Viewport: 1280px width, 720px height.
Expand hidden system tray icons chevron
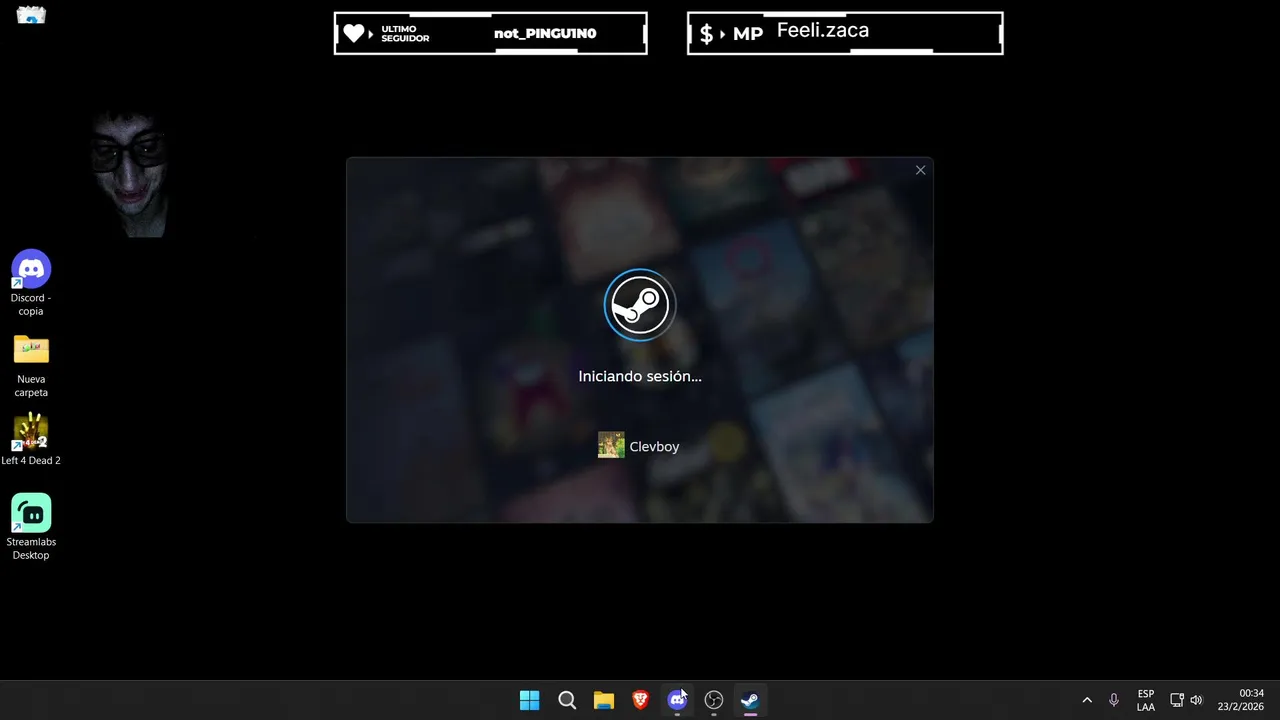click(1087, 700)
